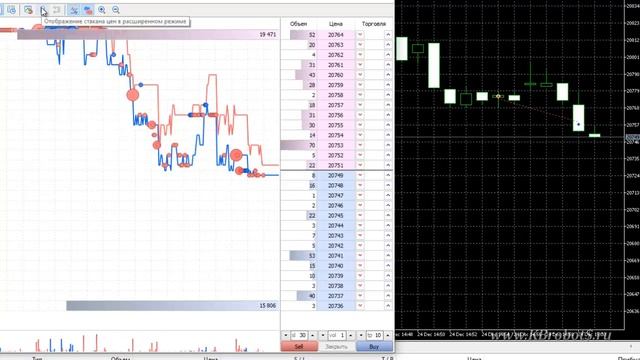Click the up arrow at price 20760

click(x=388, y=75)
